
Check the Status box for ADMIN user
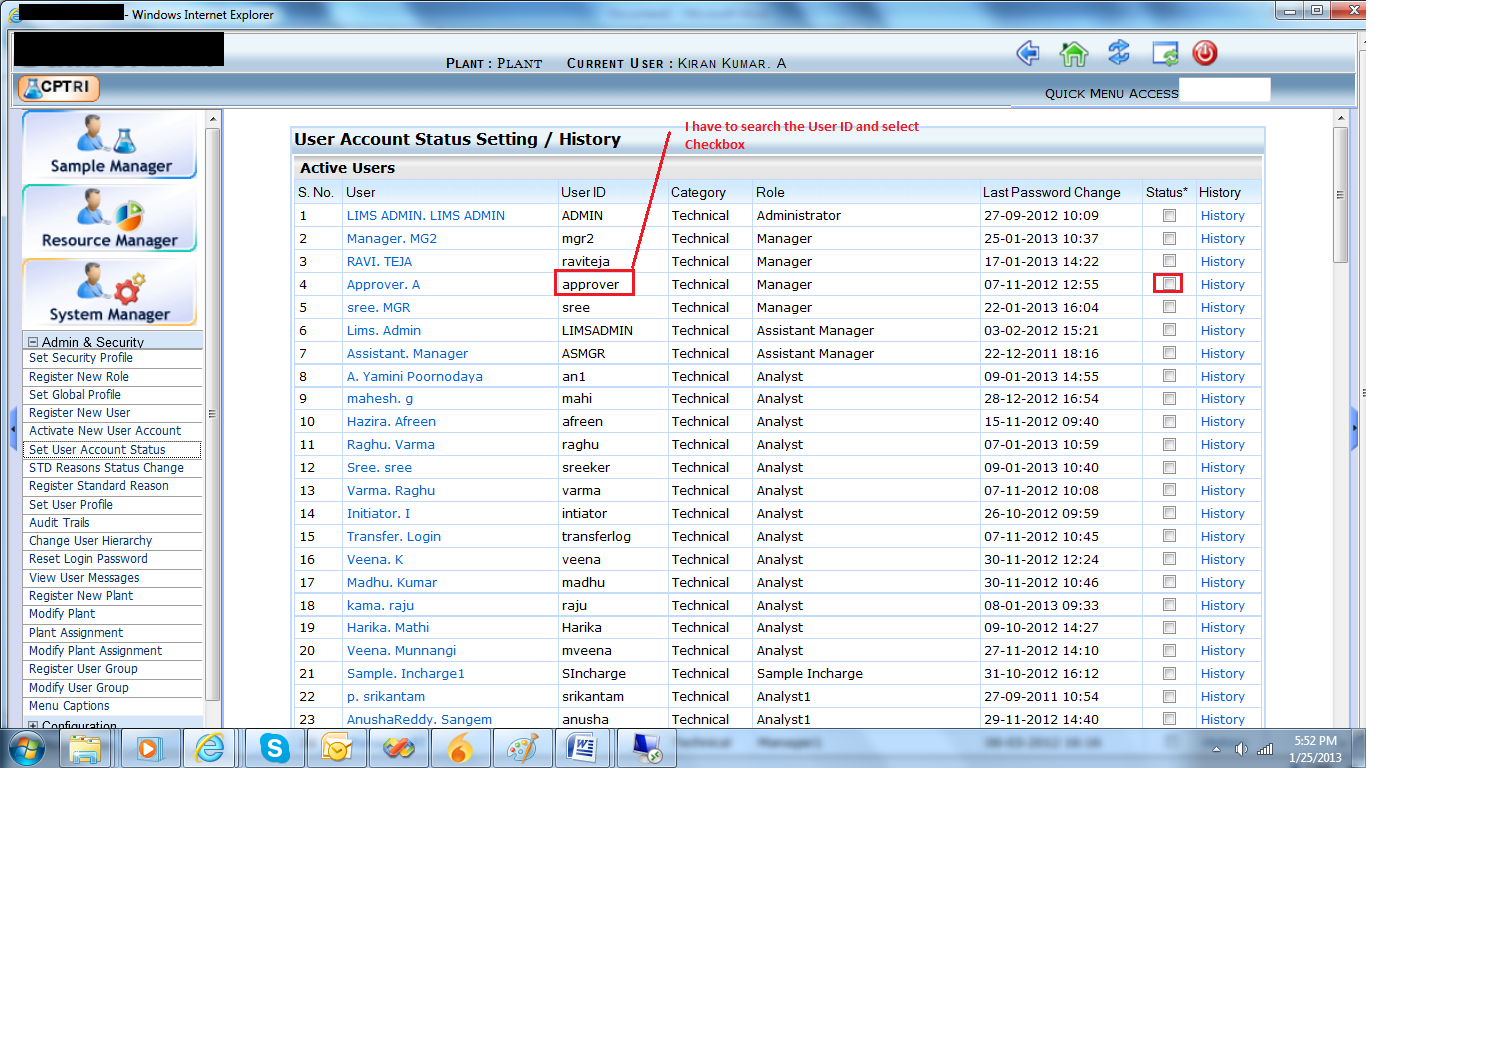coord(1169,216)
